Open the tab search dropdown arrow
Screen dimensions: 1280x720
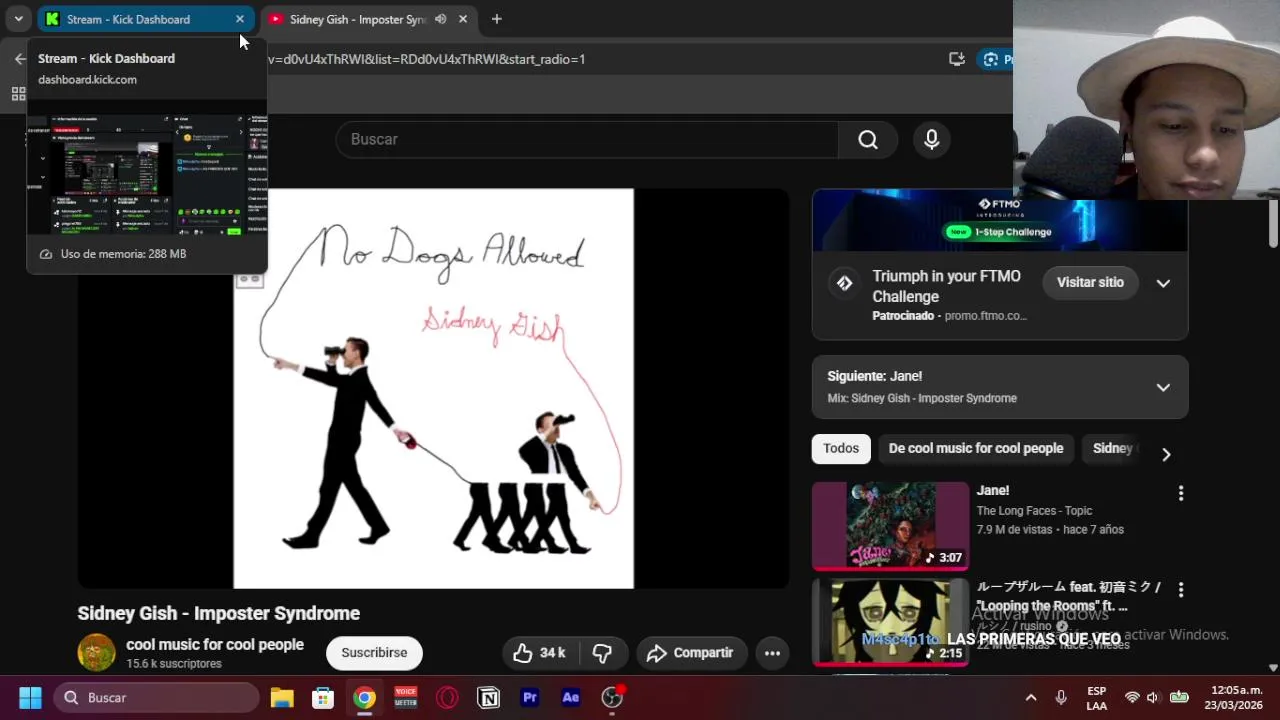tap(18, 19)
